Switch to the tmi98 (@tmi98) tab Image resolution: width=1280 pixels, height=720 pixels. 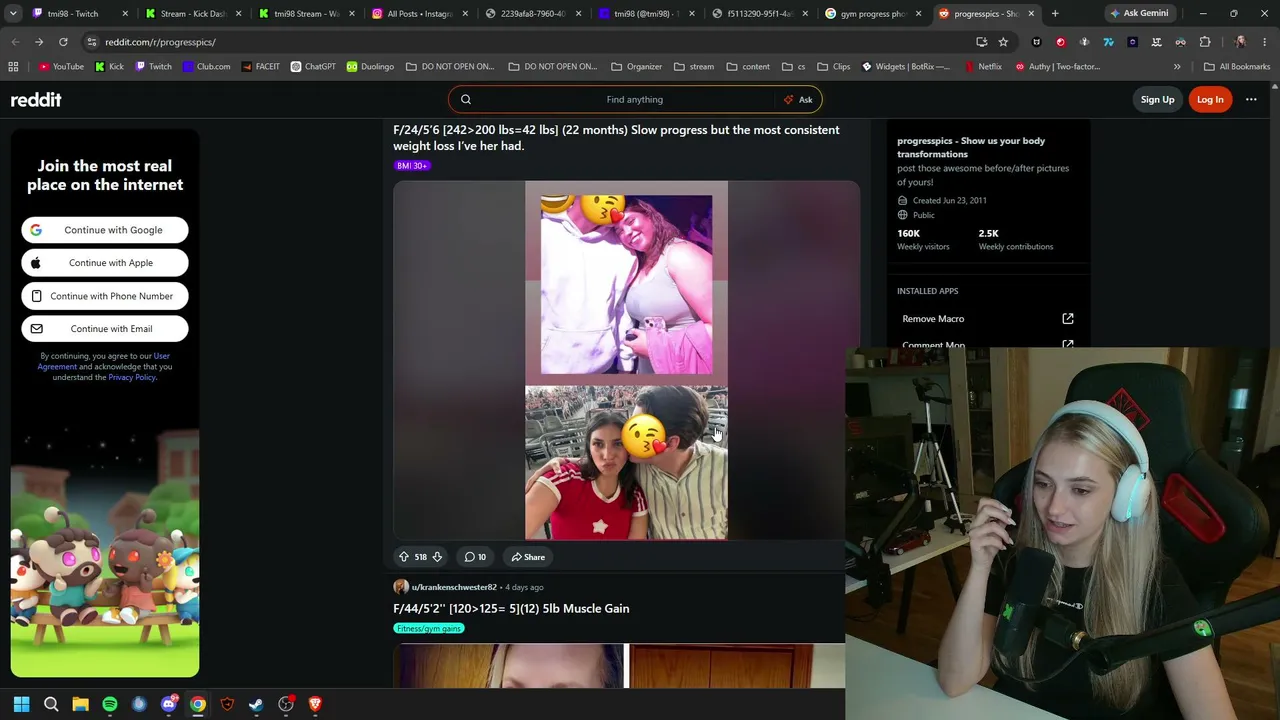pos(646,14)
